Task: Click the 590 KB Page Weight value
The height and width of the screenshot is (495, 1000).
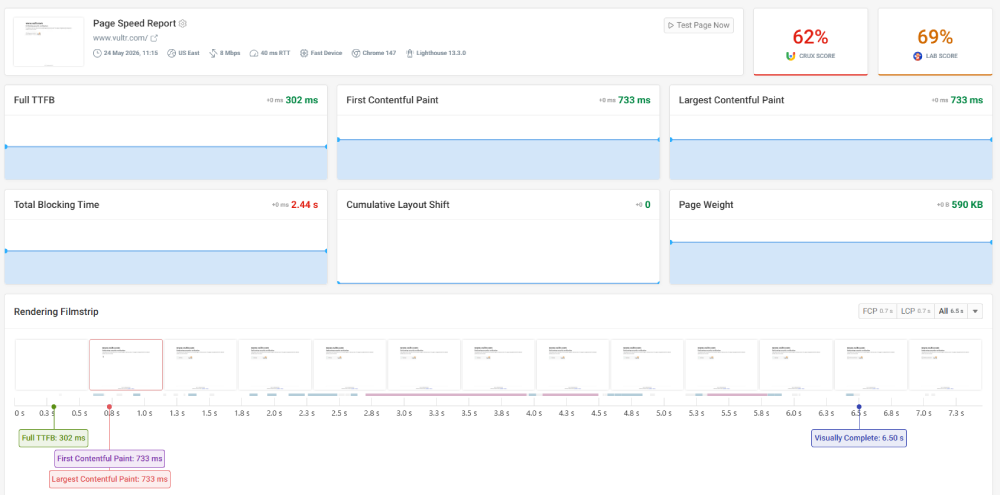Action: point(967,205)
